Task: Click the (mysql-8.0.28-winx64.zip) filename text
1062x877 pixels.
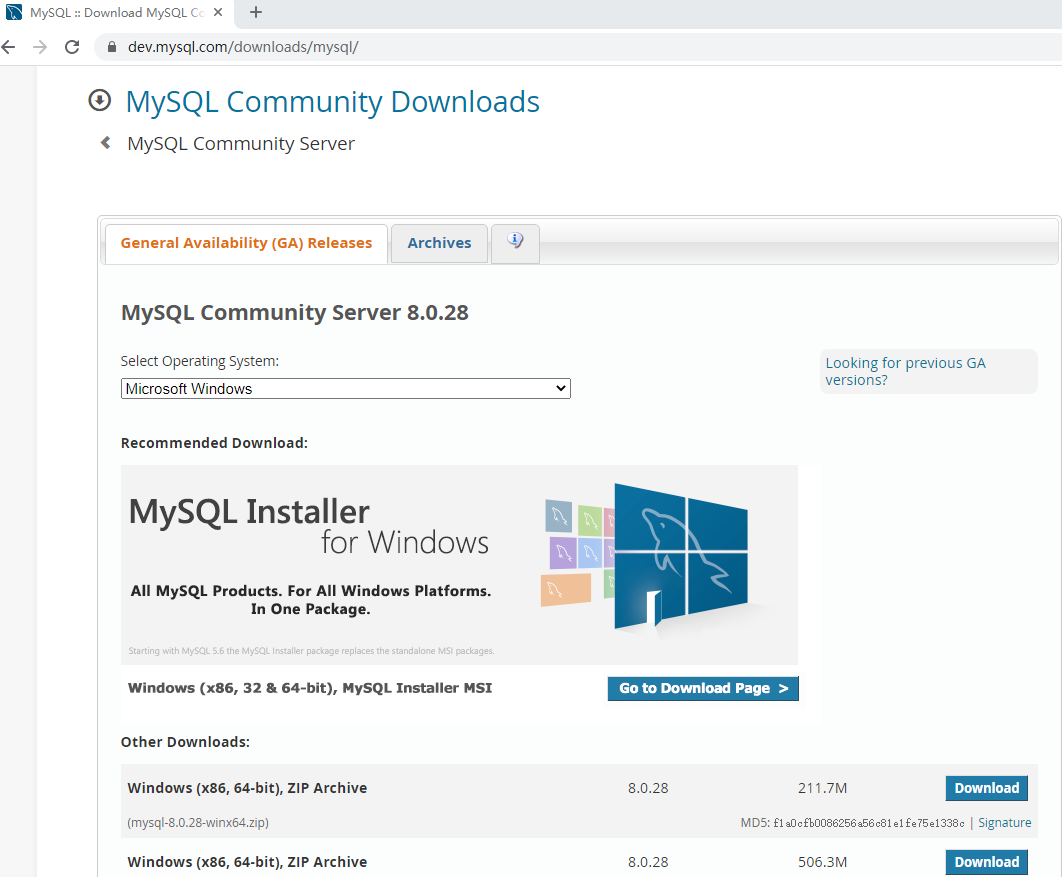Action: [198, 823]
